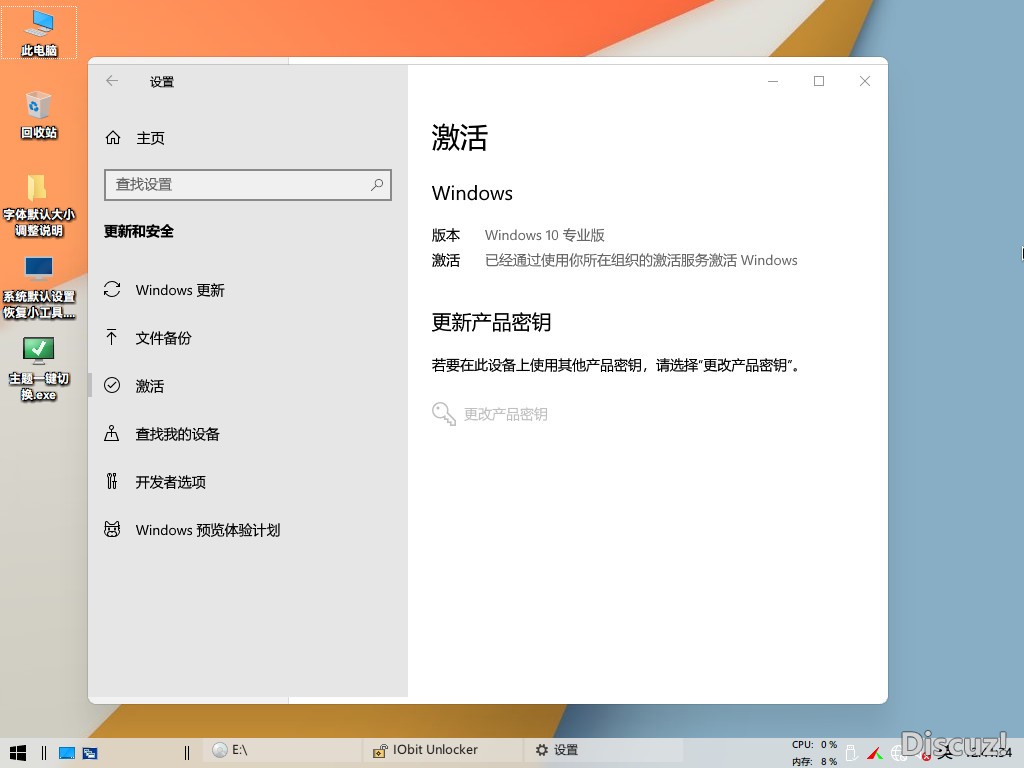Click the tools icon beside 开发者选项
The image size is (1024, 768).
tap(112, 481)
